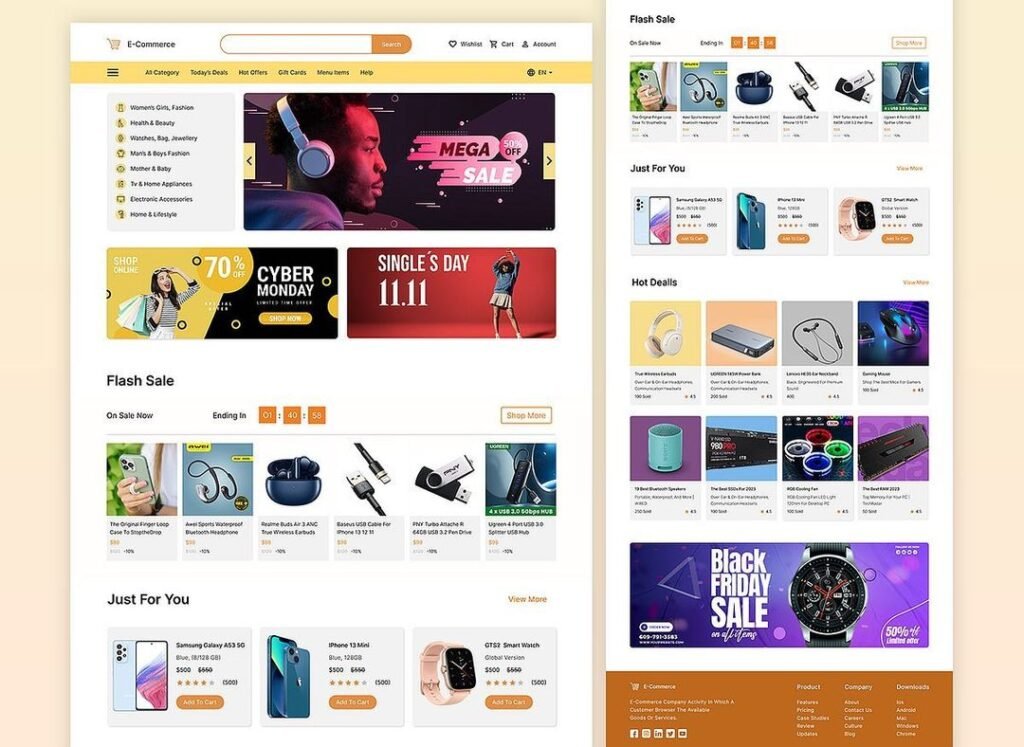
Task: Select the All Category menu item
Action: [162, 72]
